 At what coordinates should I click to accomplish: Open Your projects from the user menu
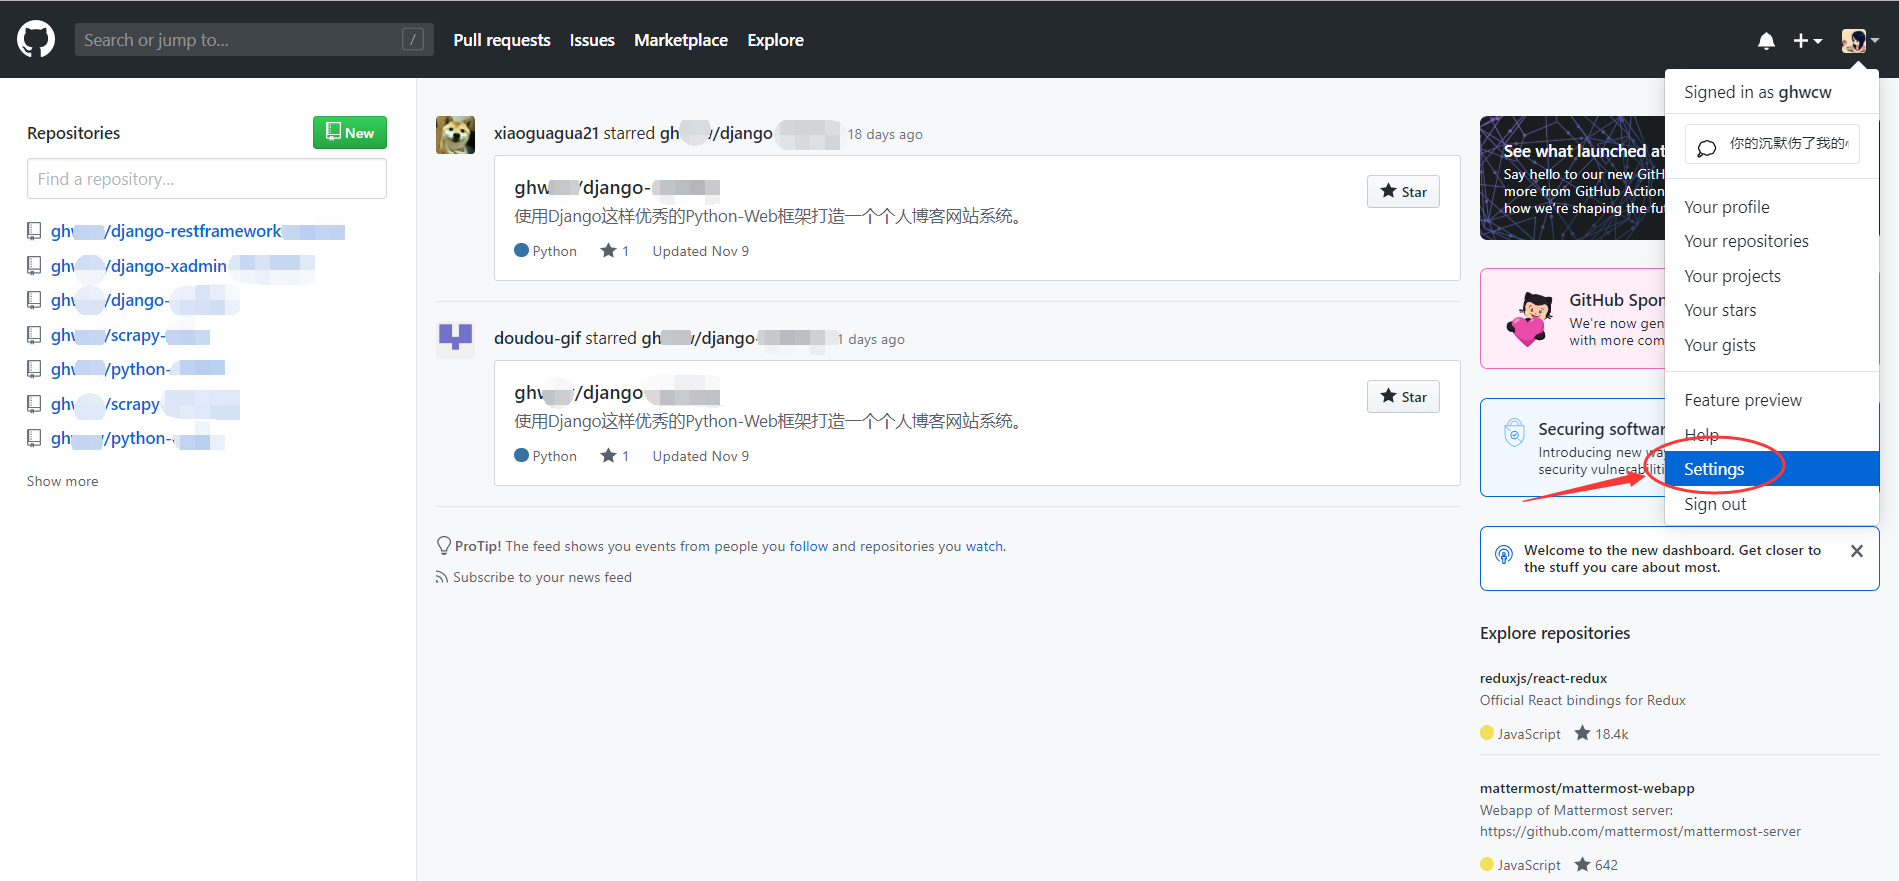(1732, 276)
